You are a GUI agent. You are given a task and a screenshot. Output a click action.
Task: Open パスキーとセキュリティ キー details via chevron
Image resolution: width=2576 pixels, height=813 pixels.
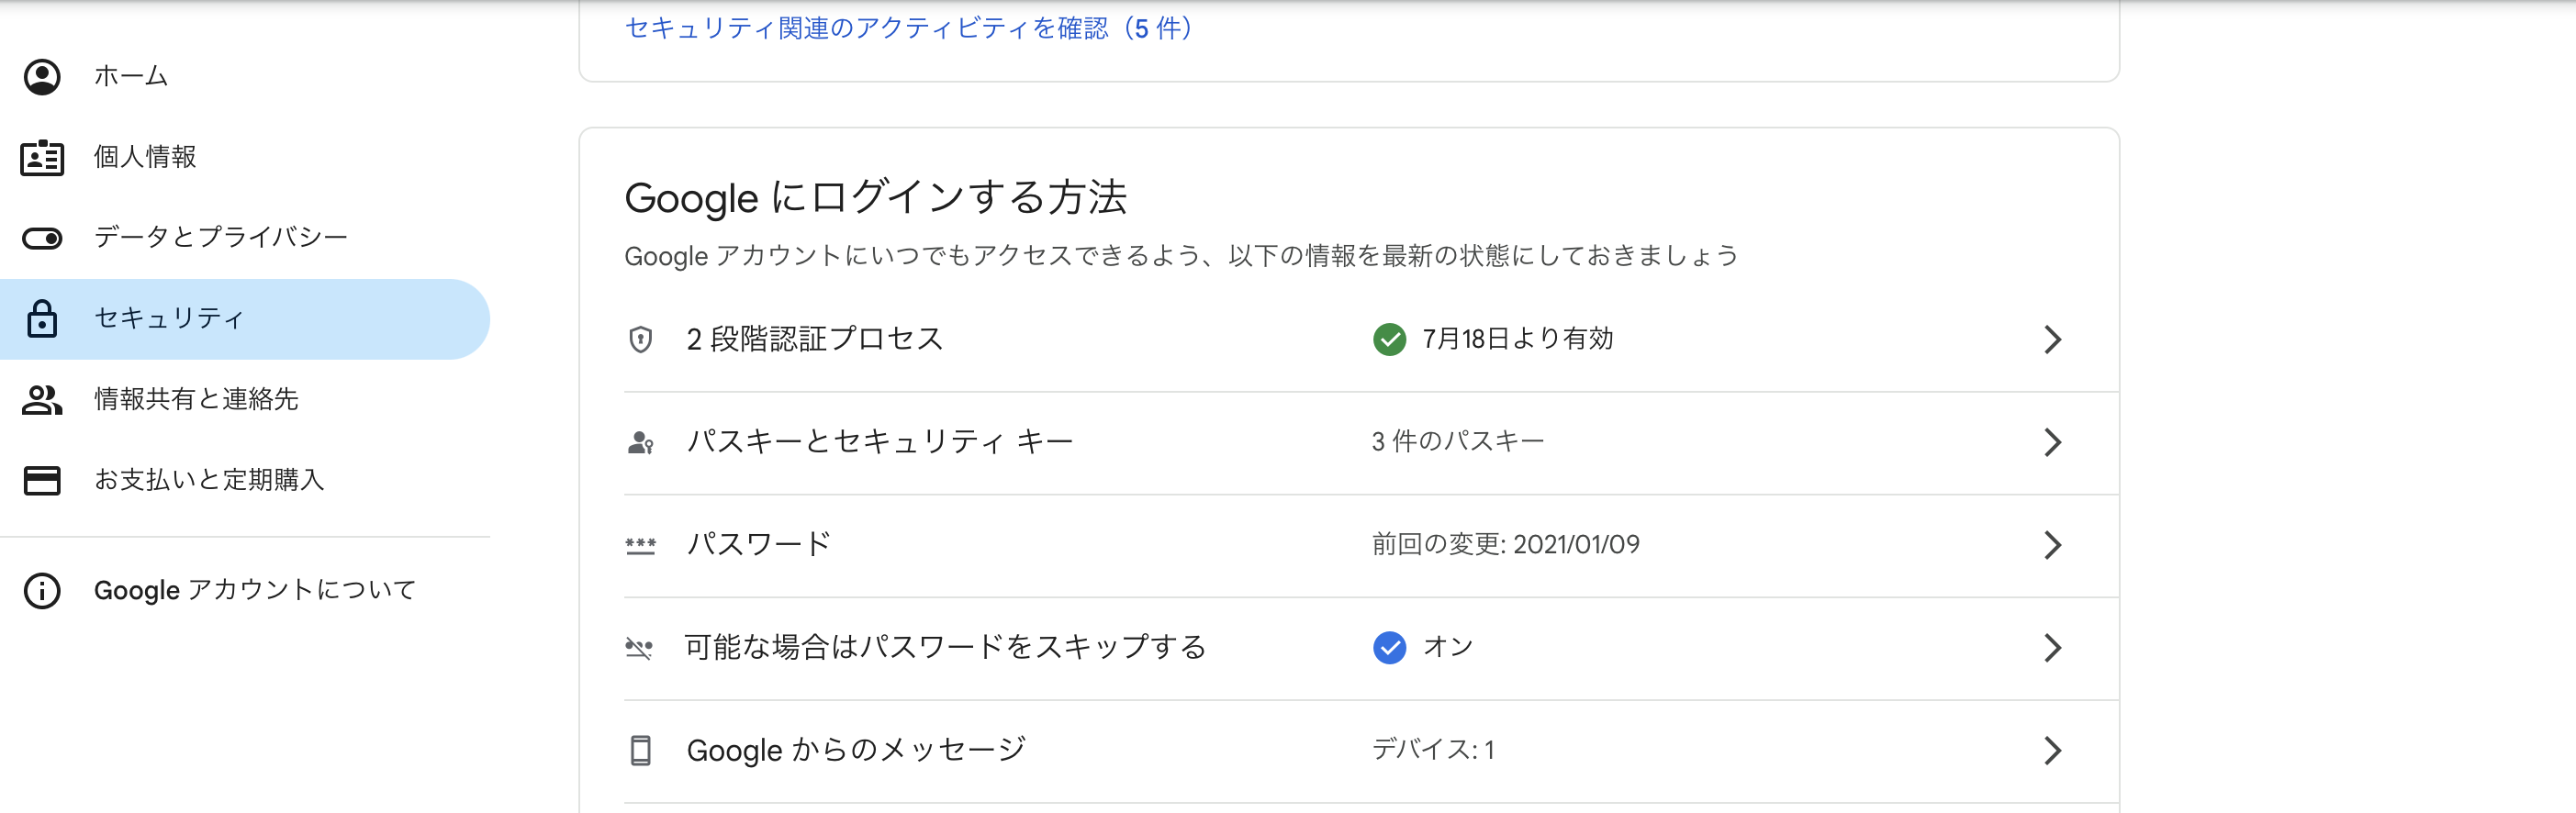pos(2055,443)
